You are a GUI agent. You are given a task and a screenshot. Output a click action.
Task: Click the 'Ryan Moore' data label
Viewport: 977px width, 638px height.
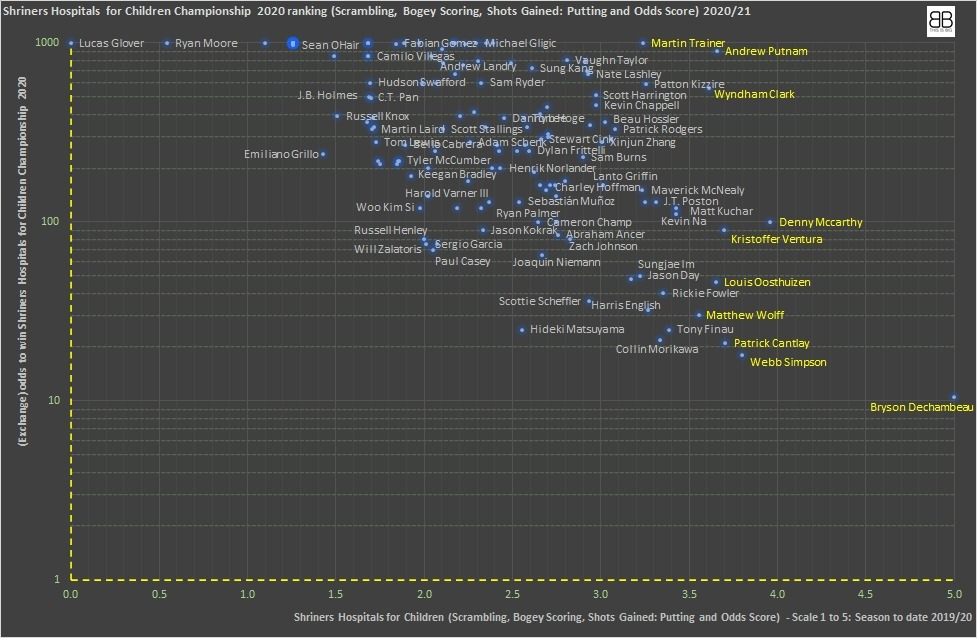[x=206, y=43]
